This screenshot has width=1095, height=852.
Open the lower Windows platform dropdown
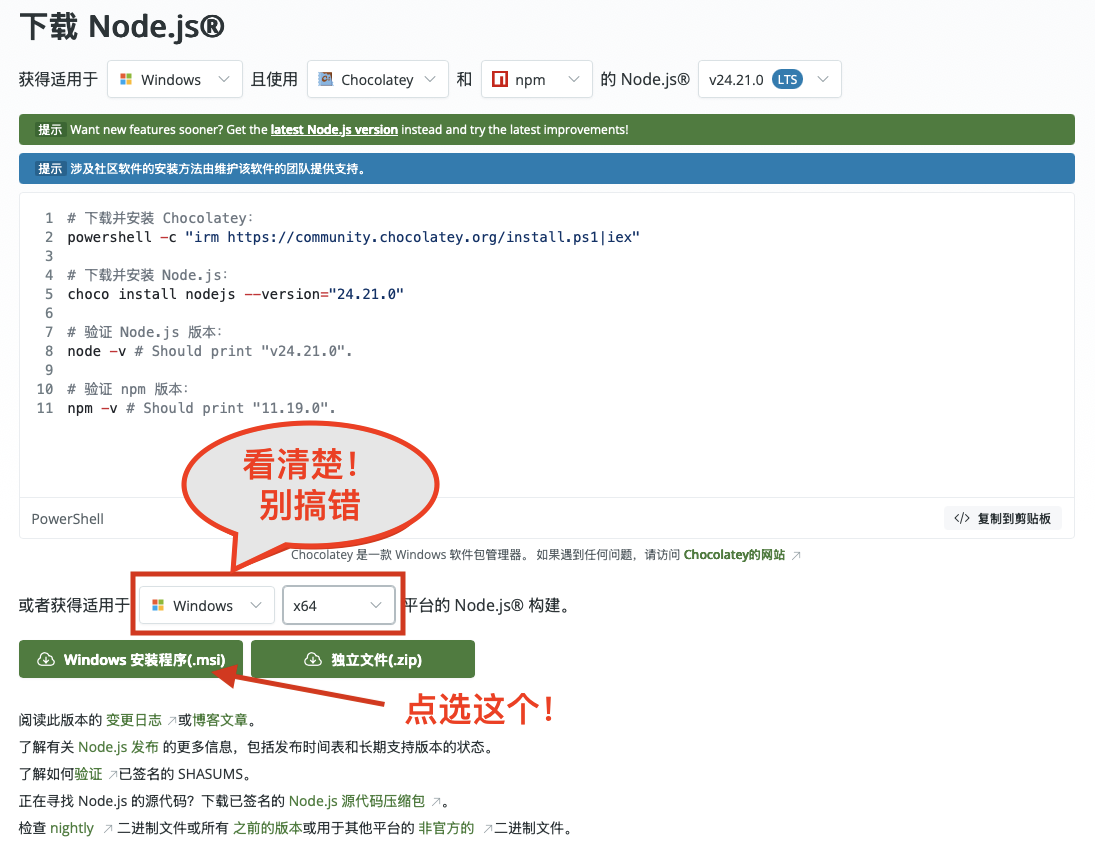(x=207, y=605)
